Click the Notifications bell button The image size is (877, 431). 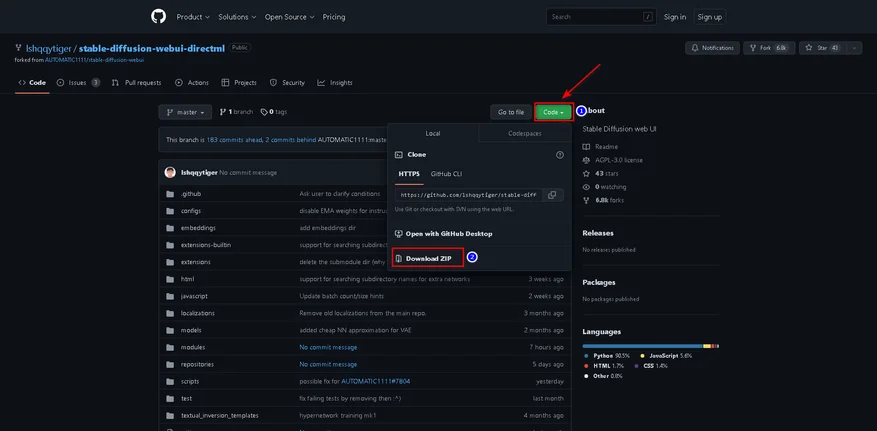[712, 48]
